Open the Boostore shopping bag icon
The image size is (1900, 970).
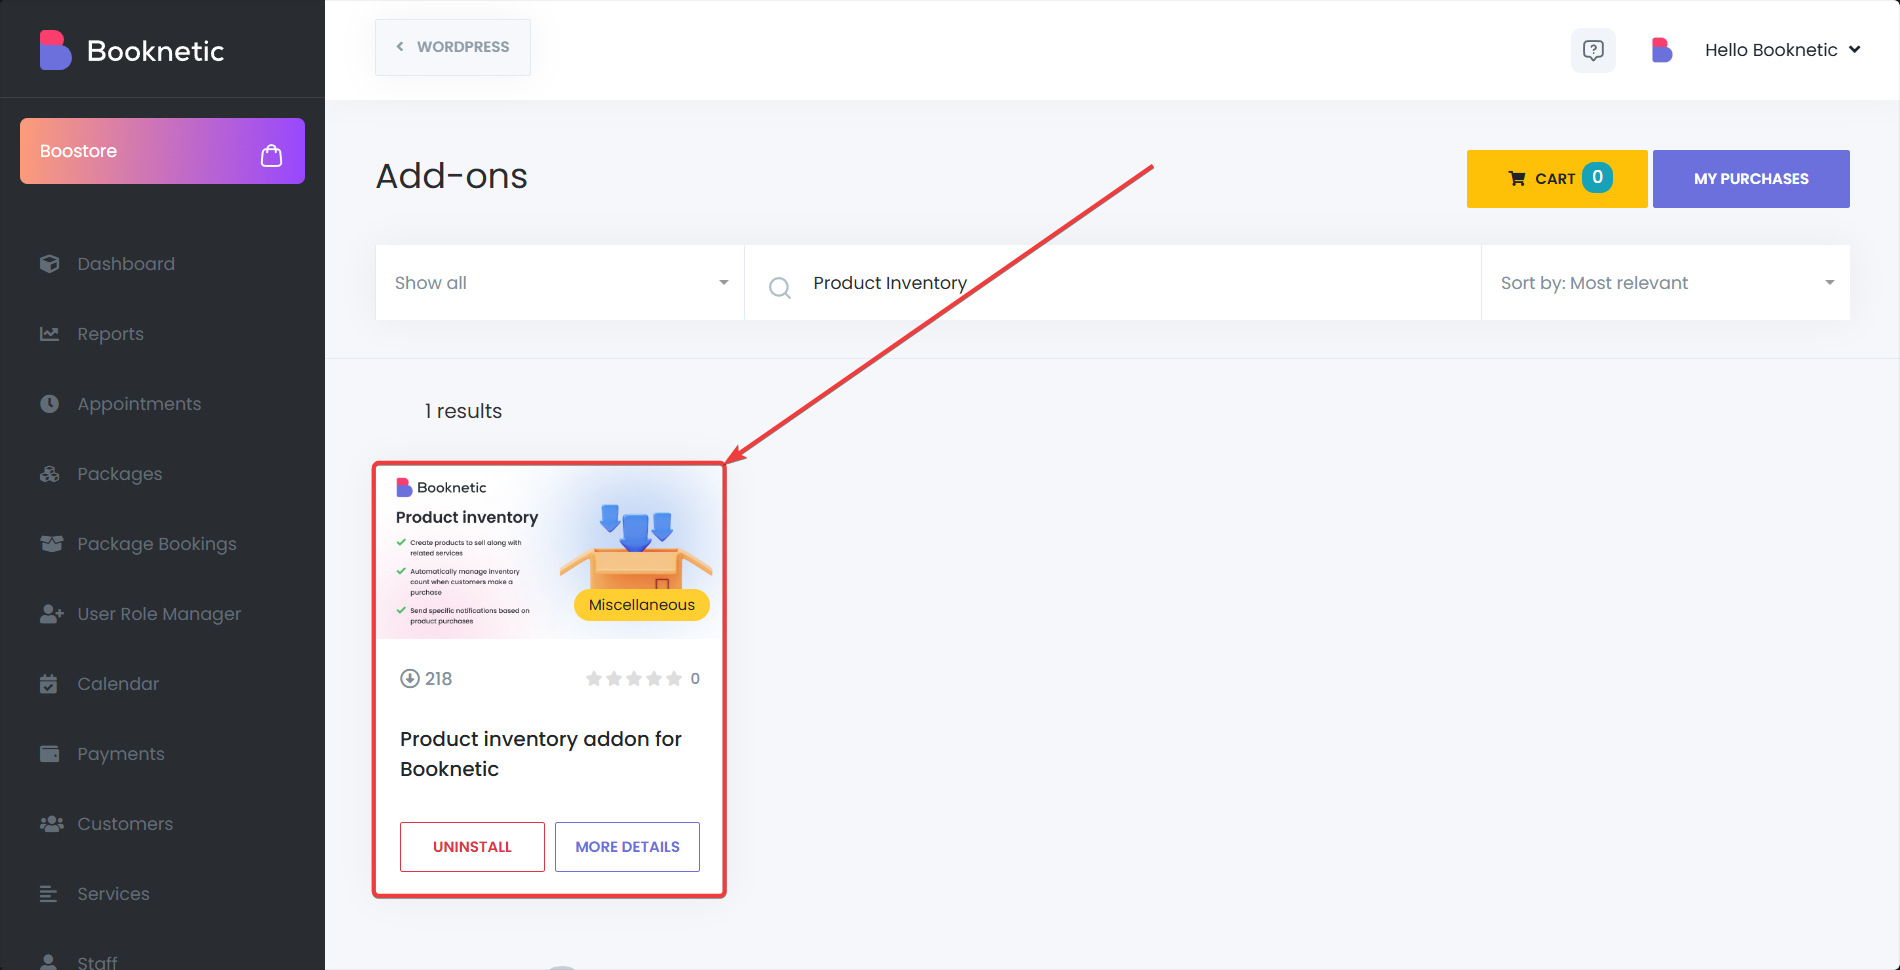[x=271, y=155]
